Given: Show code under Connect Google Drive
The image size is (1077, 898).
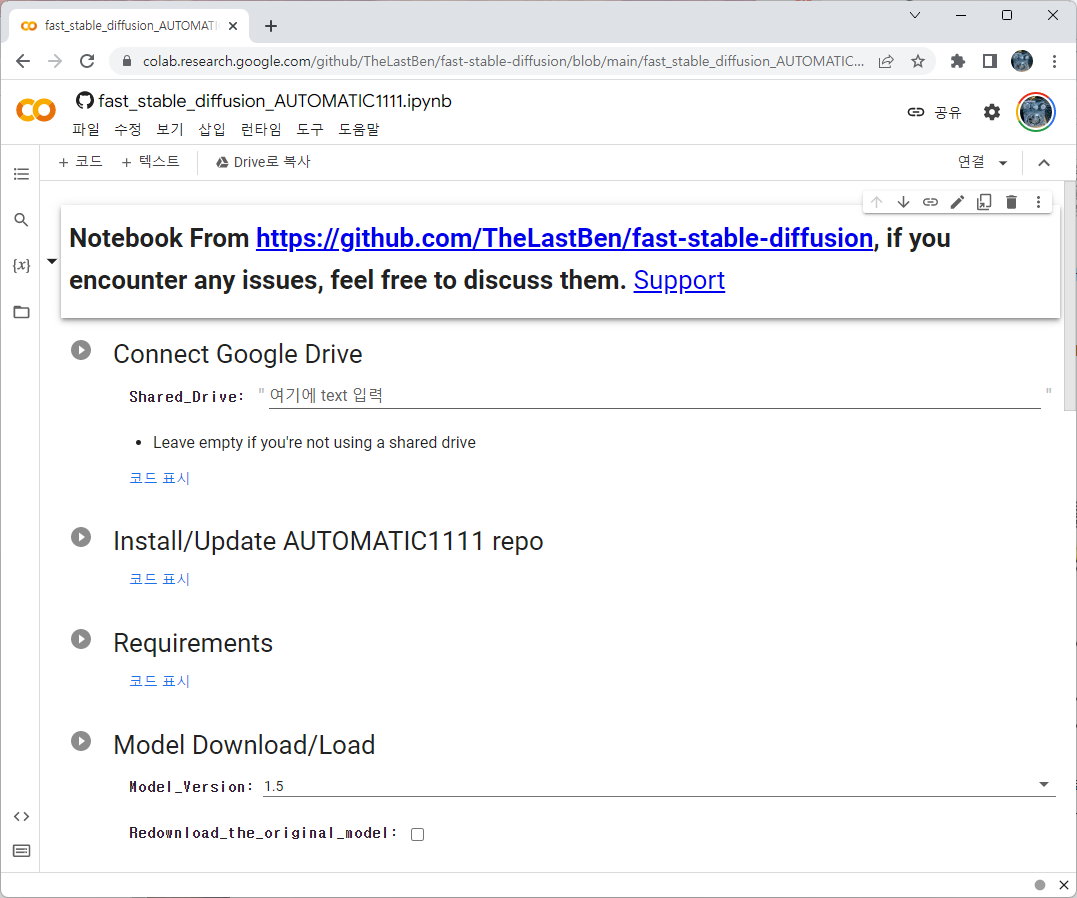Looking at the screenshot, I should click(159, 478).
